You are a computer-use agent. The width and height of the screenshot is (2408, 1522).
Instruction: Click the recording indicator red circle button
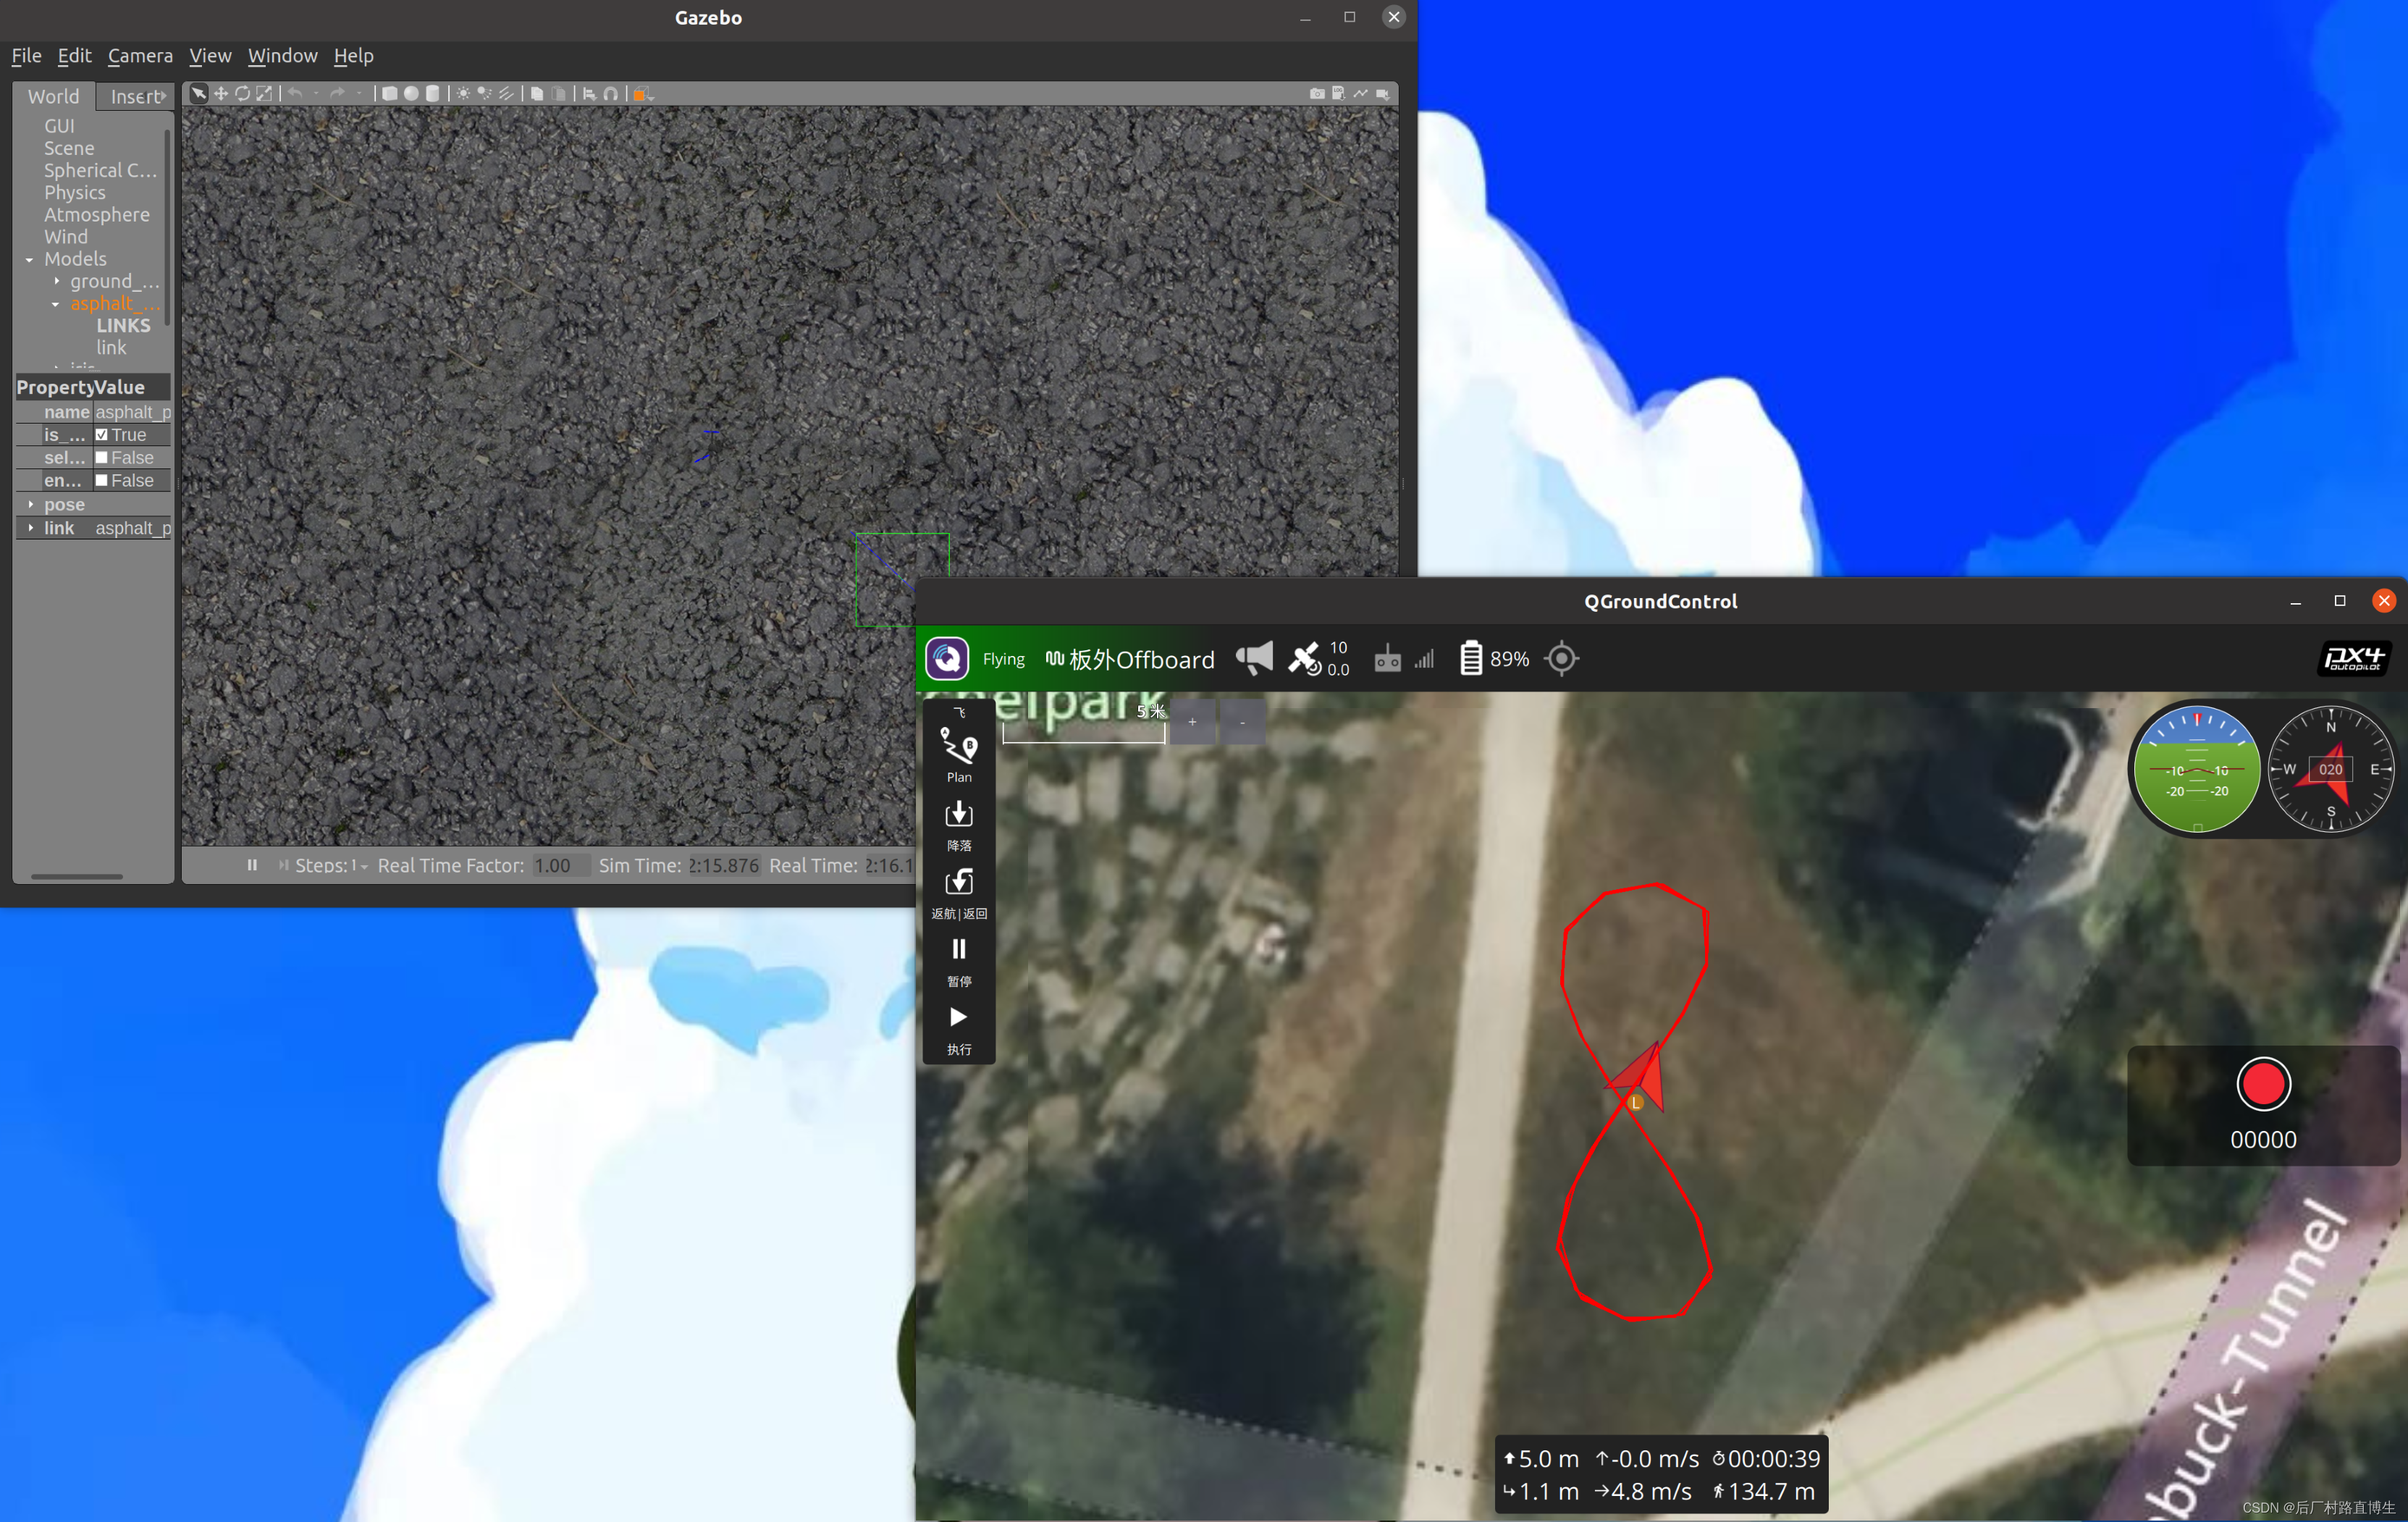2262,1084
